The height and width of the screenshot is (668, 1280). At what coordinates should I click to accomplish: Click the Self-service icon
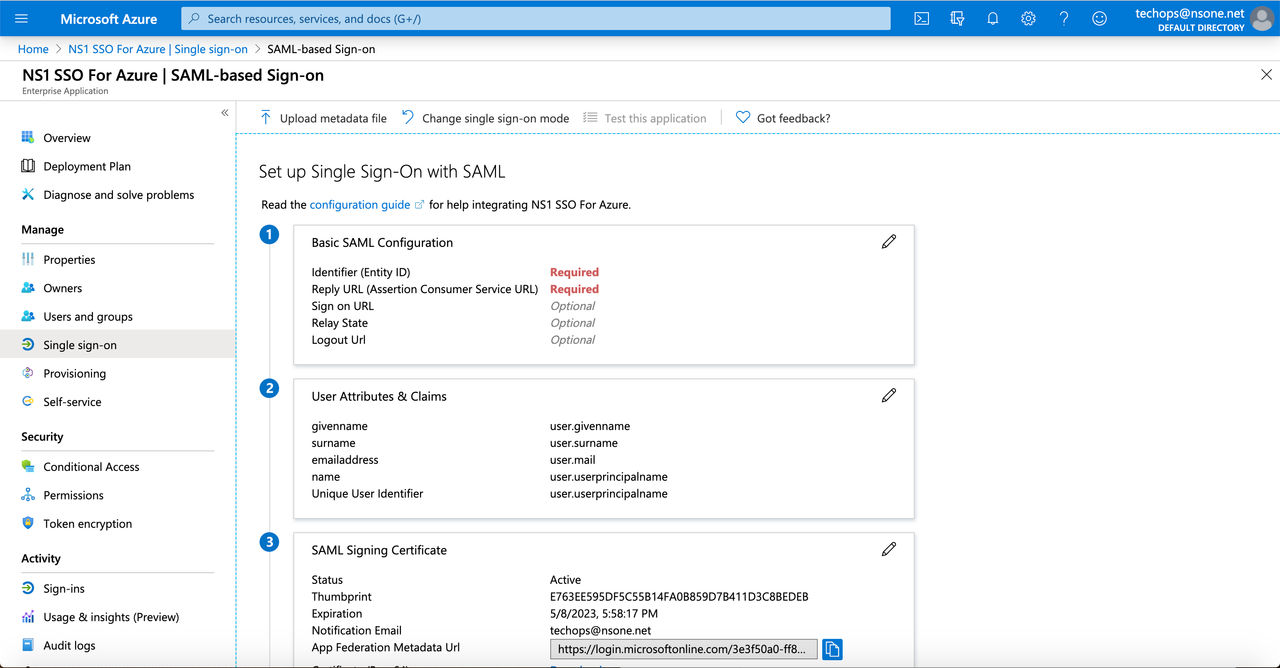(x=28, y=402)
